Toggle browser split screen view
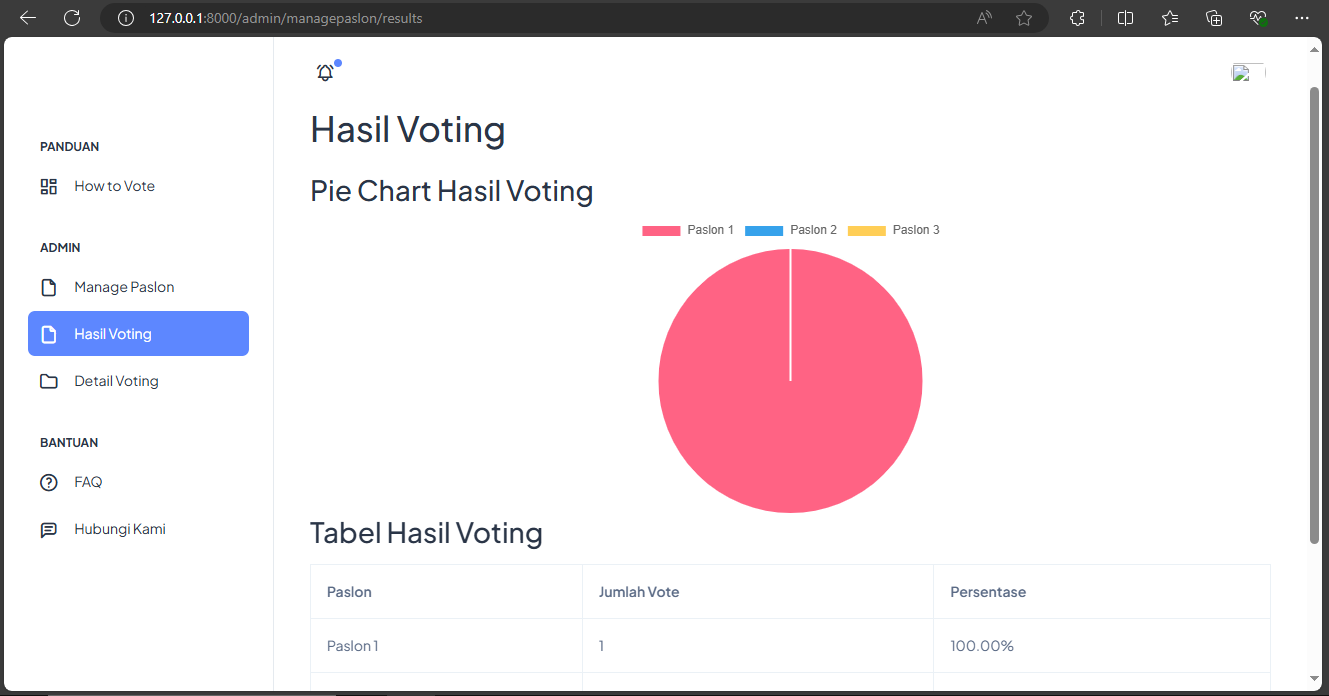Screen dimensions: 1329x696 click(x=1125, y=18)
